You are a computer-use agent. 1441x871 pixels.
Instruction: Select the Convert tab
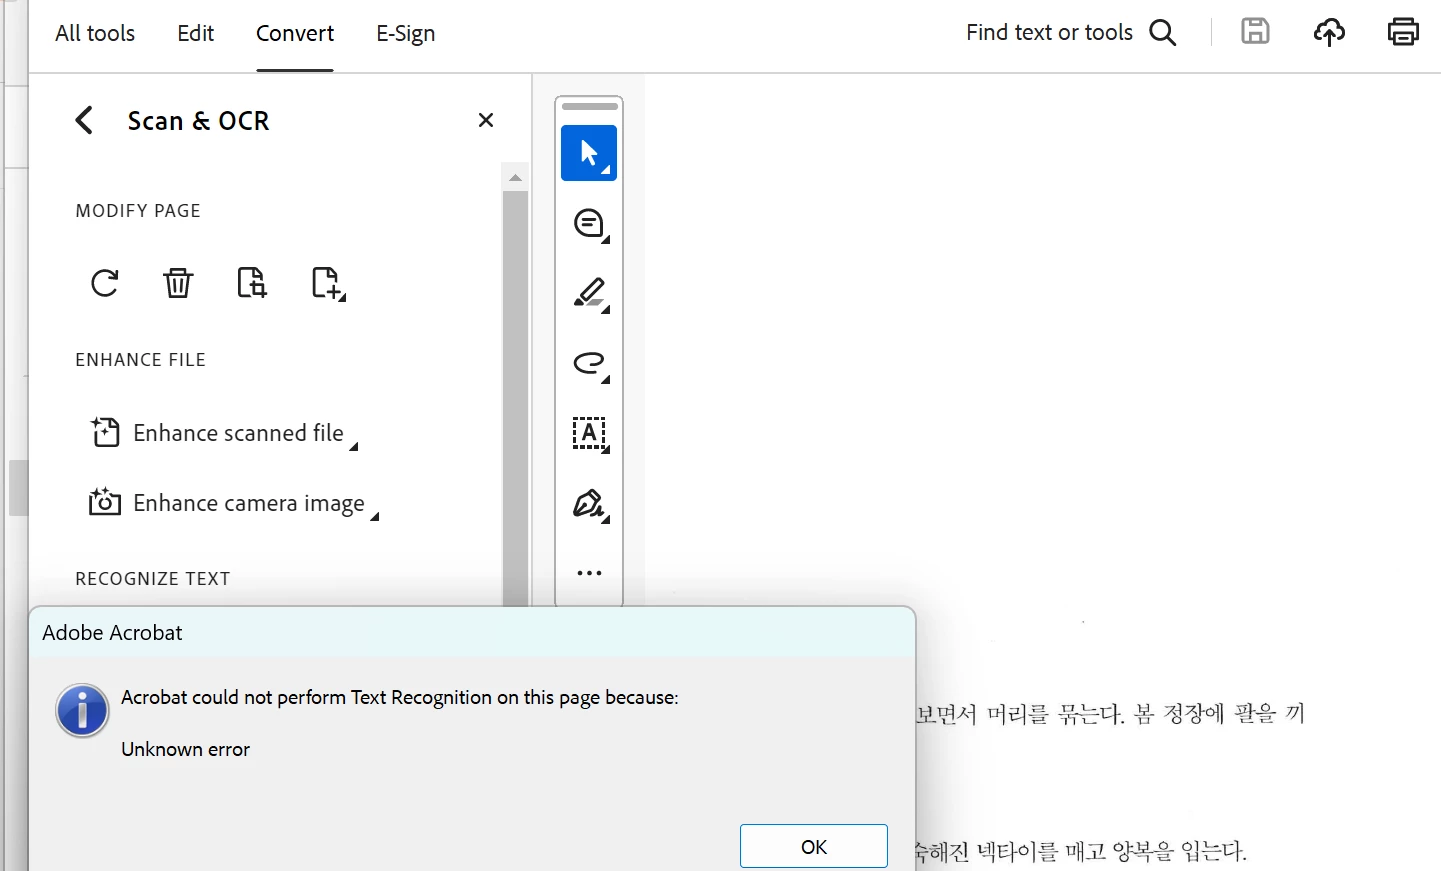tap(295, 33)
